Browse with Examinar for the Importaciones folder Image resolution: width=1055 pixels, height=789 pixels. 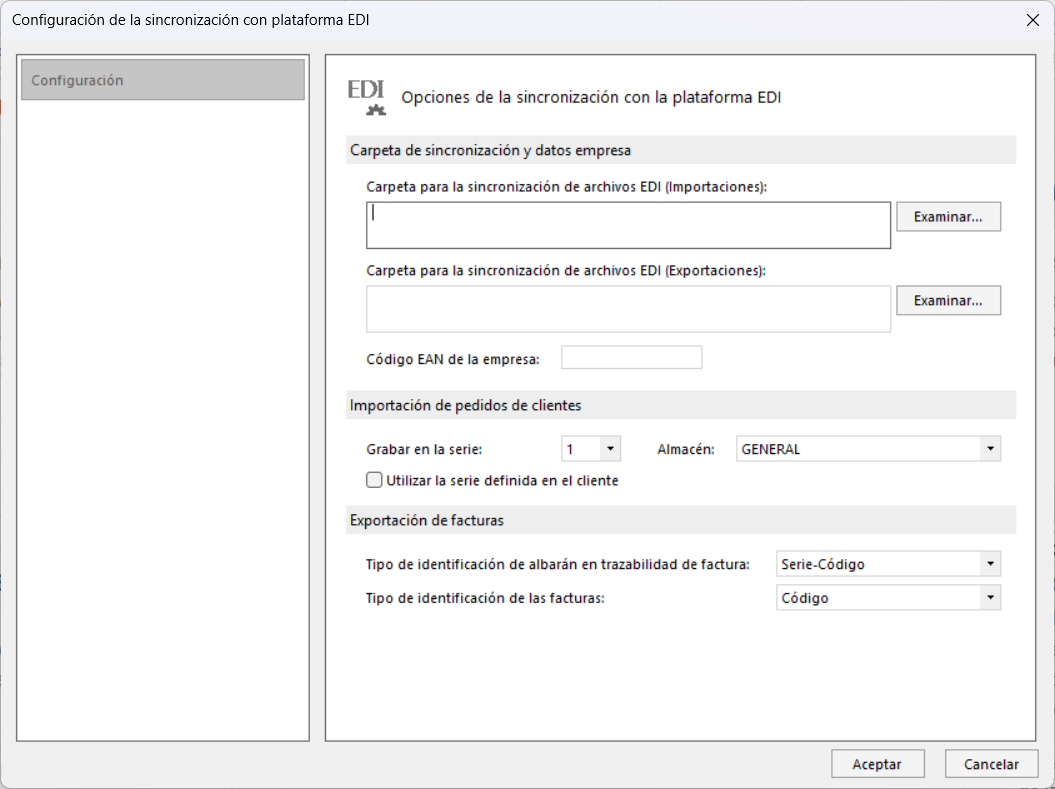pos(948,217)
